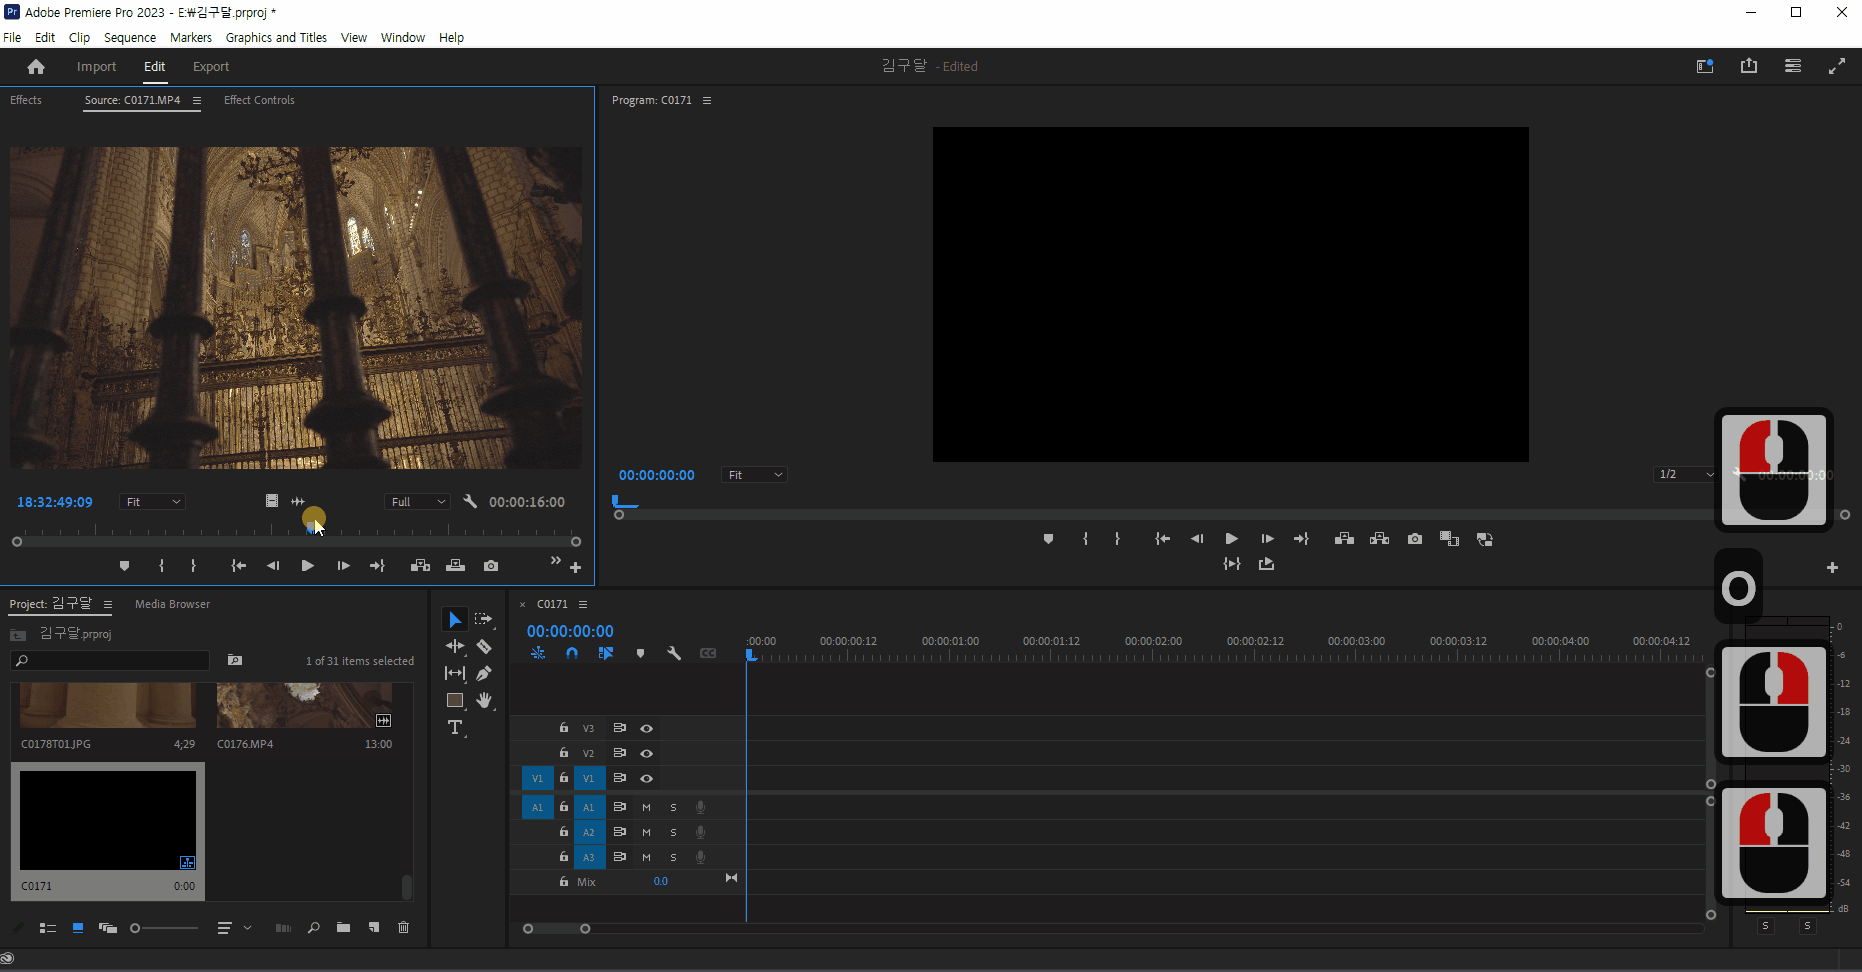The width and height of the screenshot is (1862, 972).
Task: Open Source playback resolution Full dropdown
Action: point(417,502)
